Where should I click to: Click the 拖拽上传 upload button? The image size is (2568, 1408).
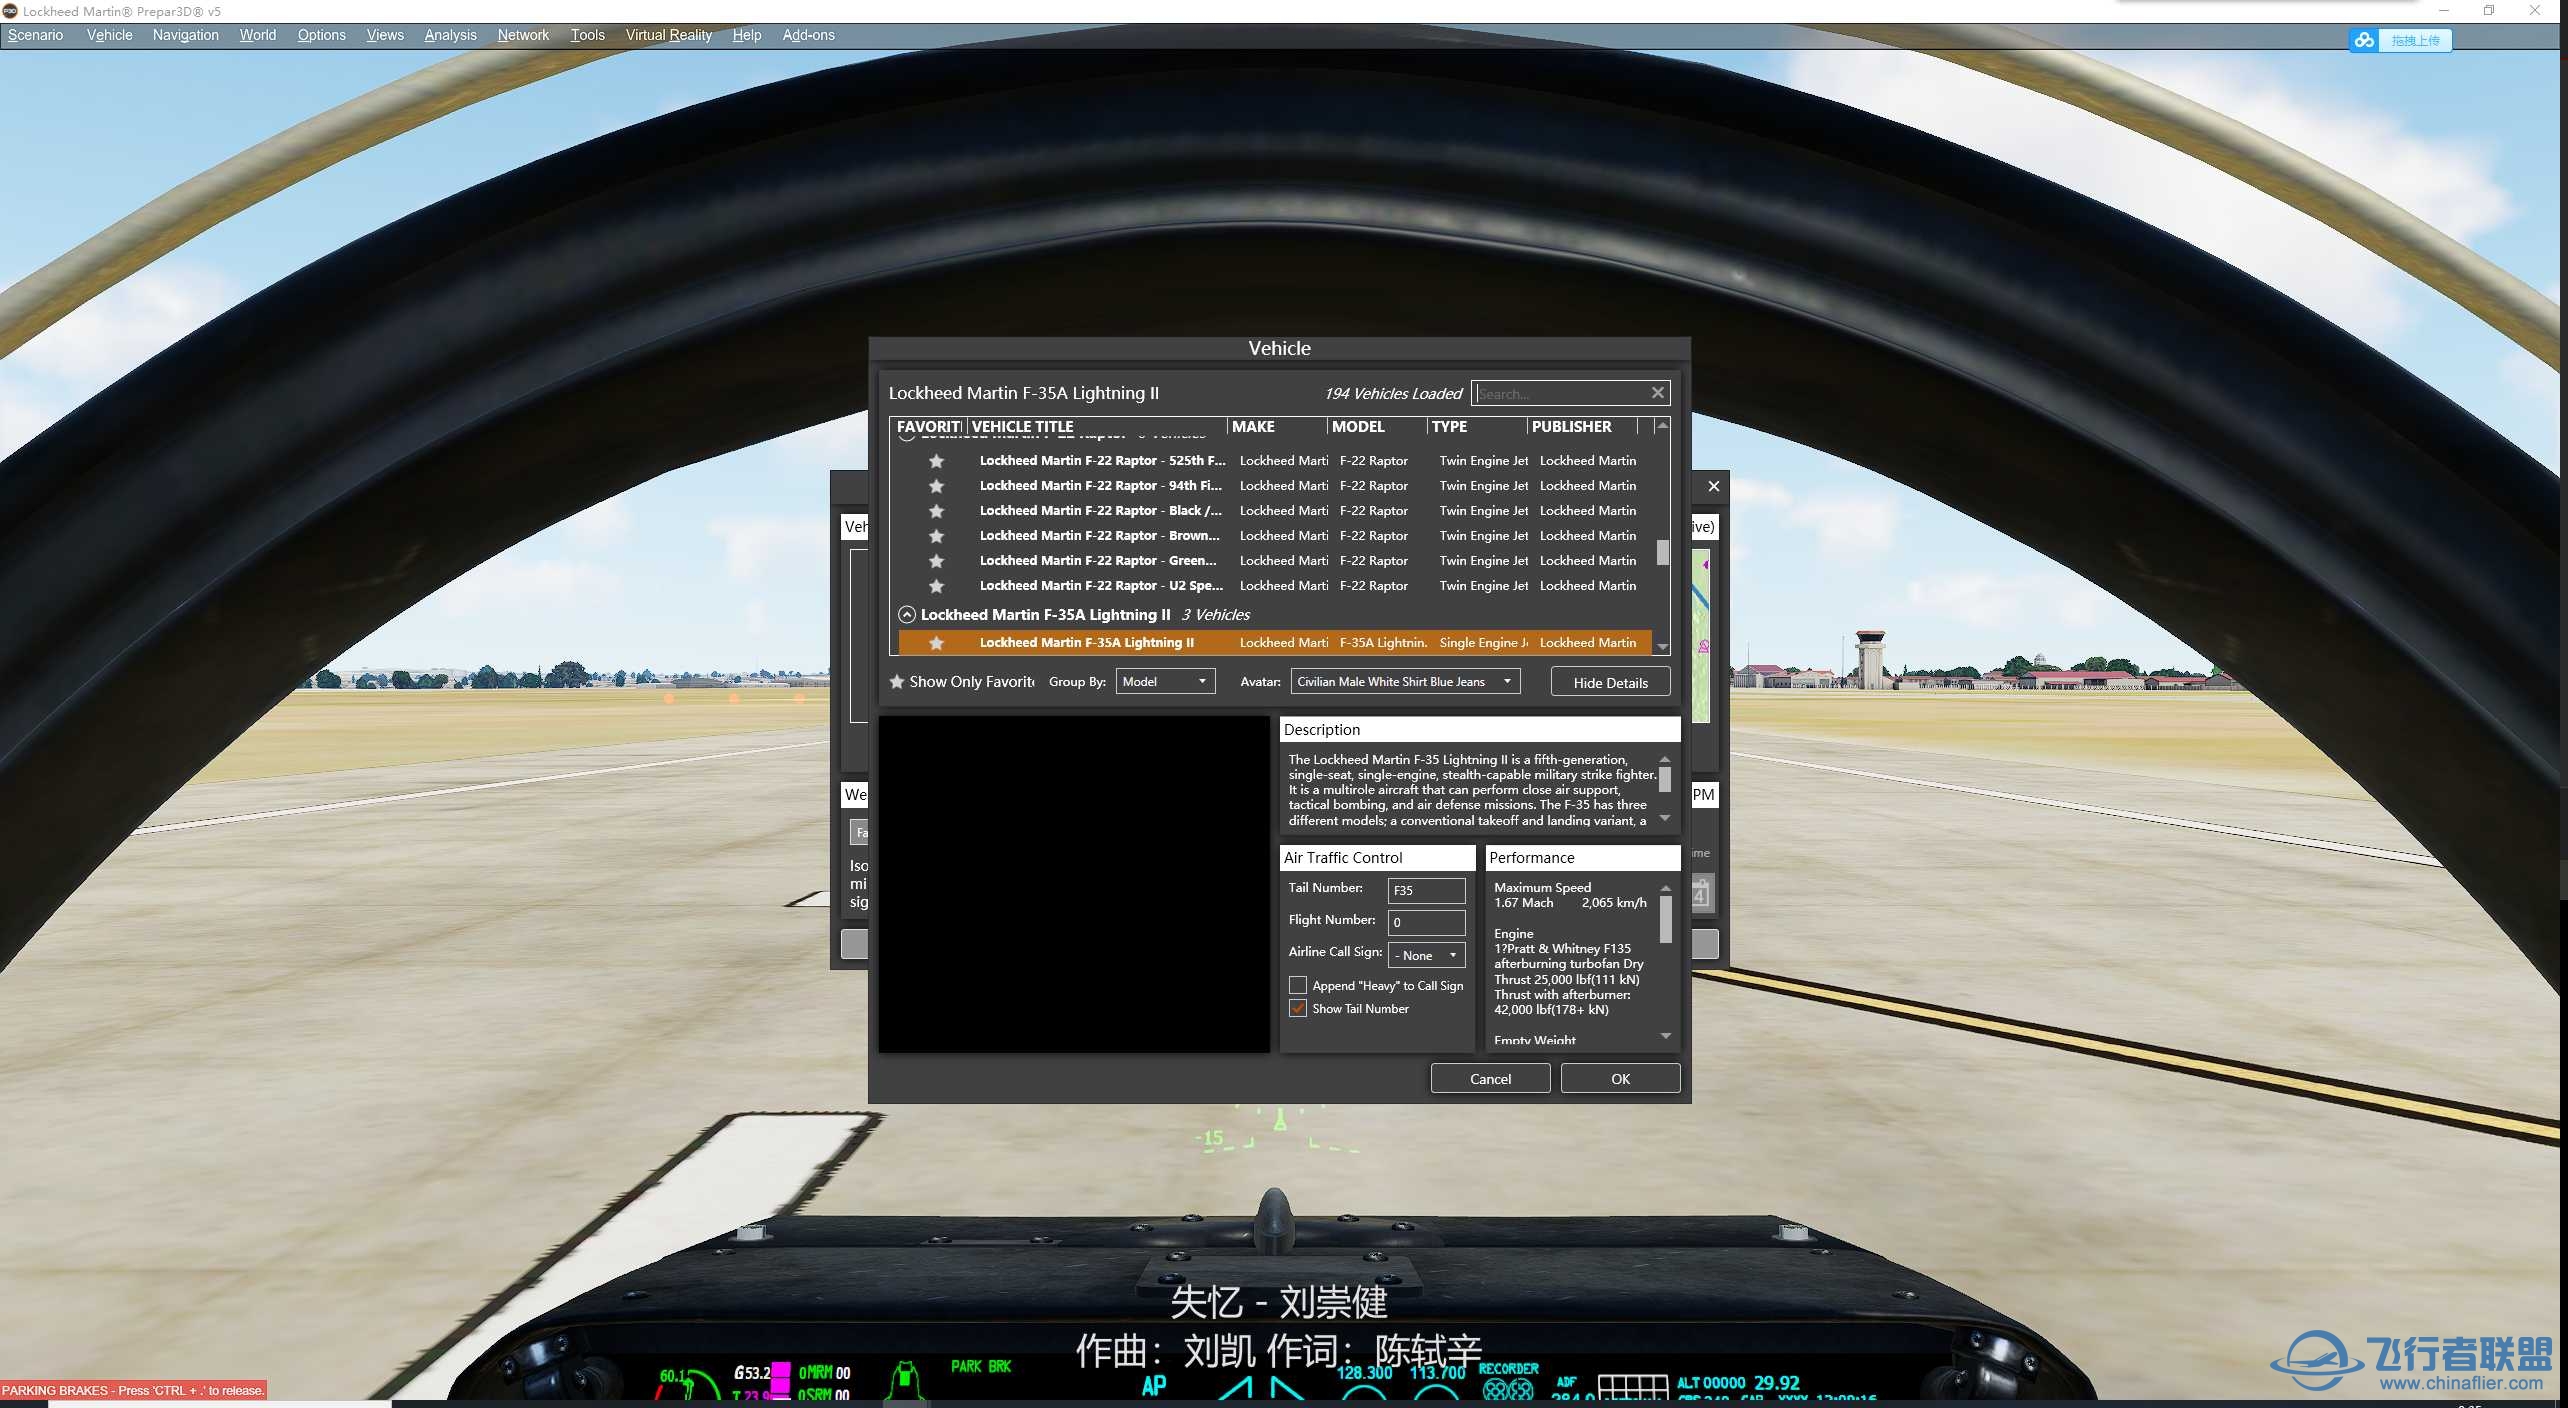[2415, 40]
